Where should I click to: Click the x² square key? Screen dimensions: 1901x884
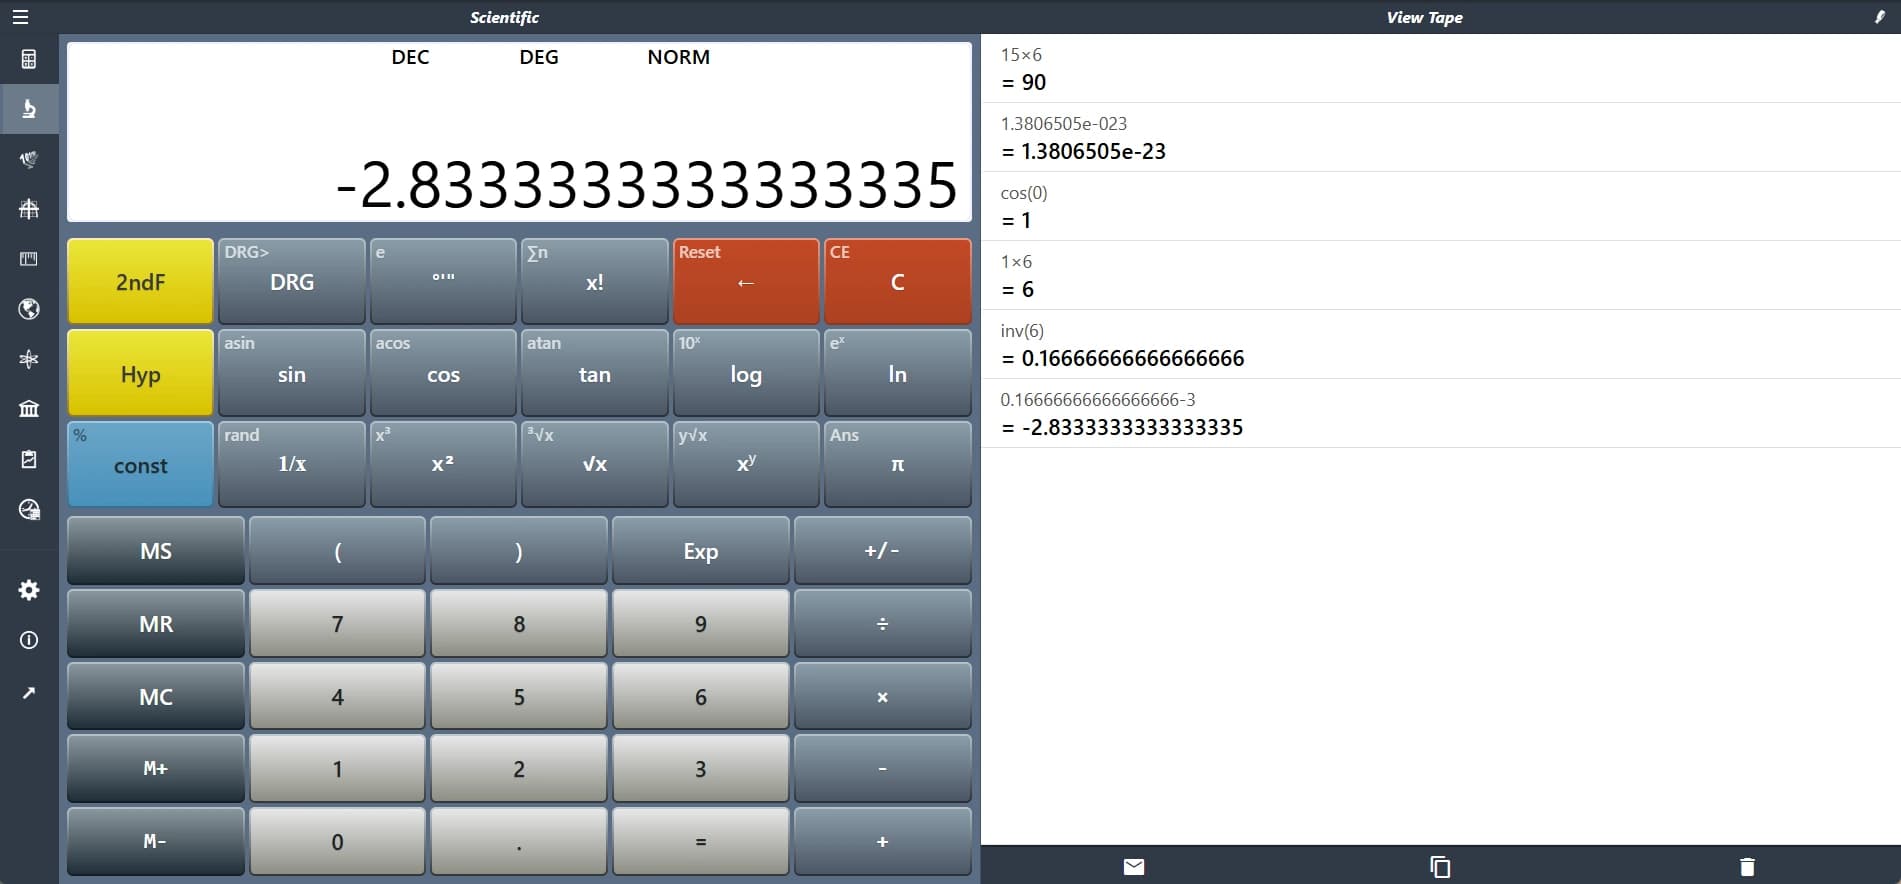click(x=443, y=464)
